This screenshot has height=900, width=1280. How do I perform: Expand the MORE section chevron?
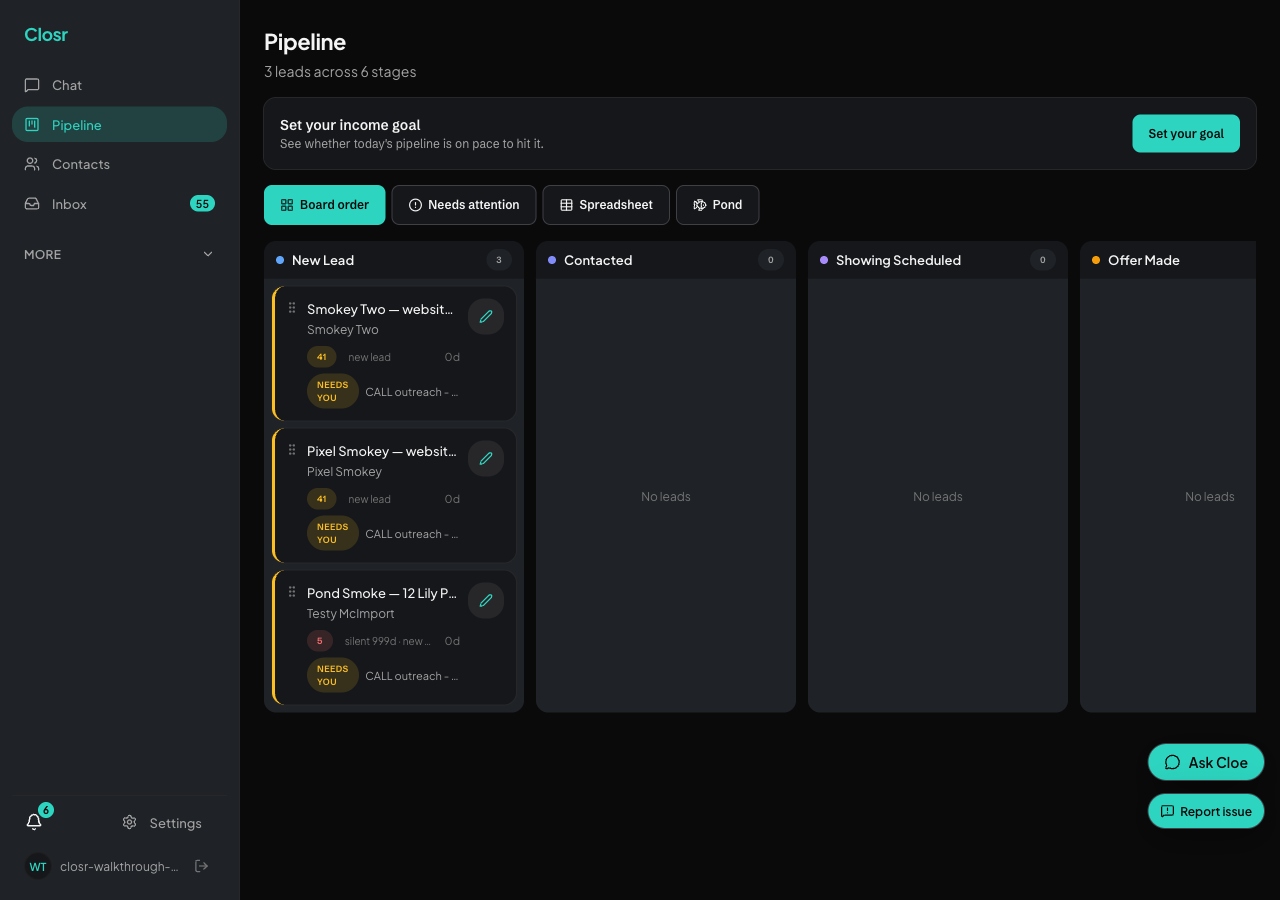(x=208, y=254)
